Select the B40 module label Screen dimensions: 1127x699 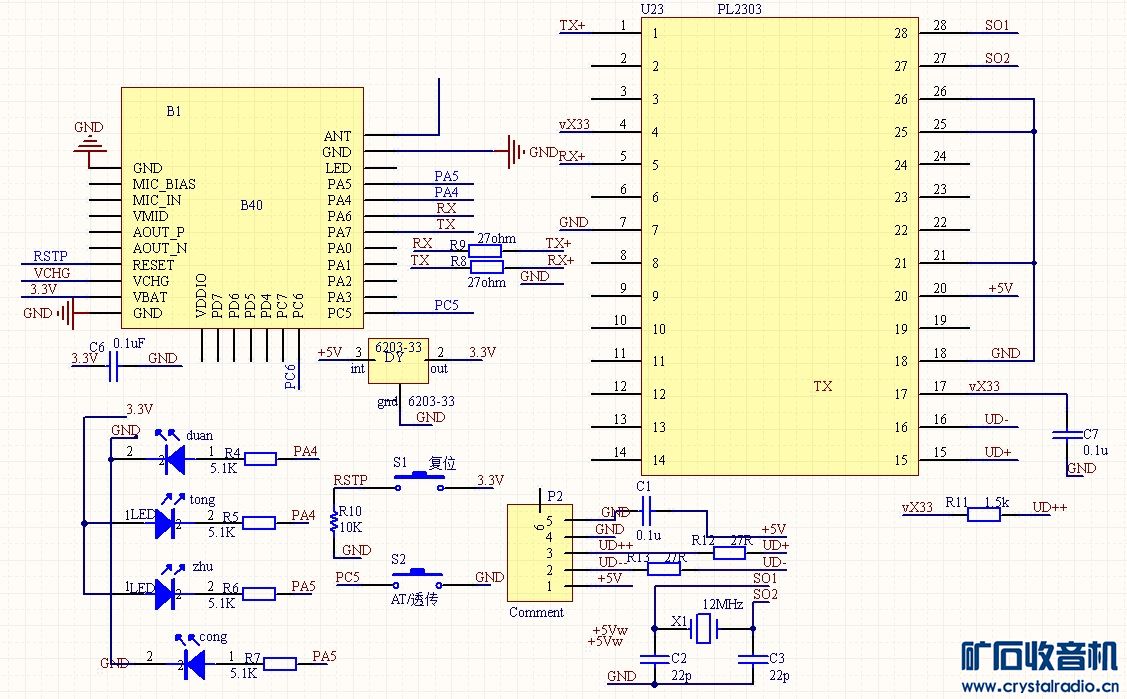[x=252, y=205]
